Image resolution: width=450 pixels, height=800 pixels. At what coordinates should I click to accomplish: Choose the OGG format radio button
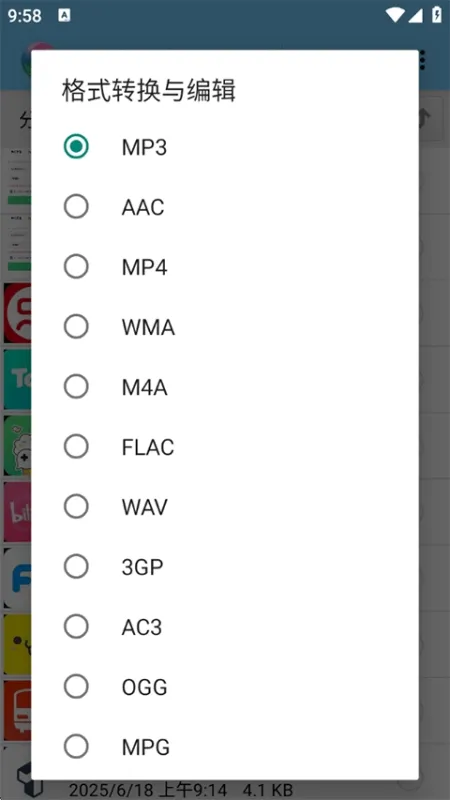tap(76, 687)
